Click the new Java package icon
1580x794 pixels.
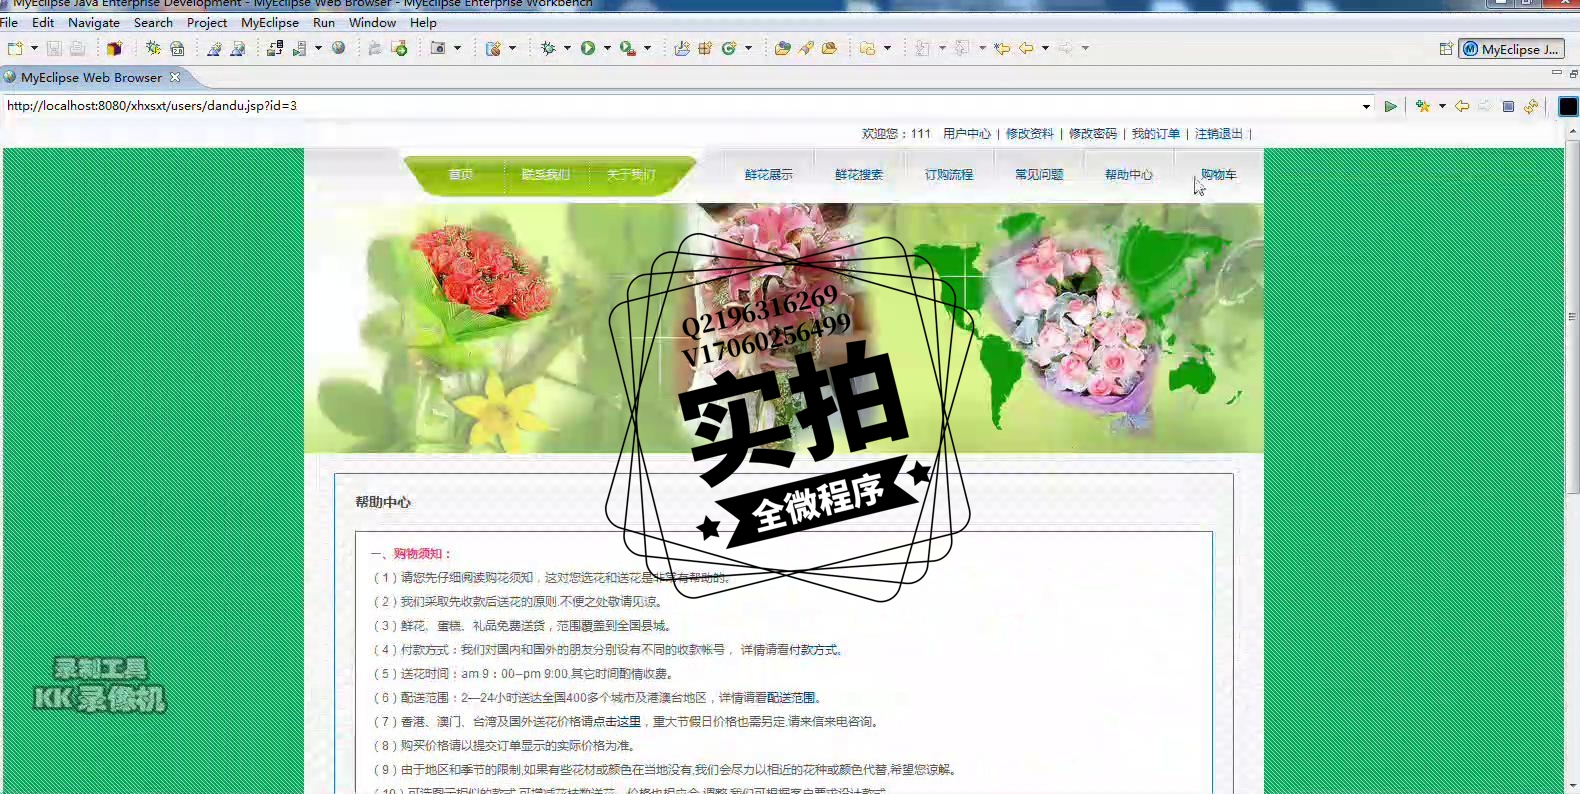pos(705,48)
